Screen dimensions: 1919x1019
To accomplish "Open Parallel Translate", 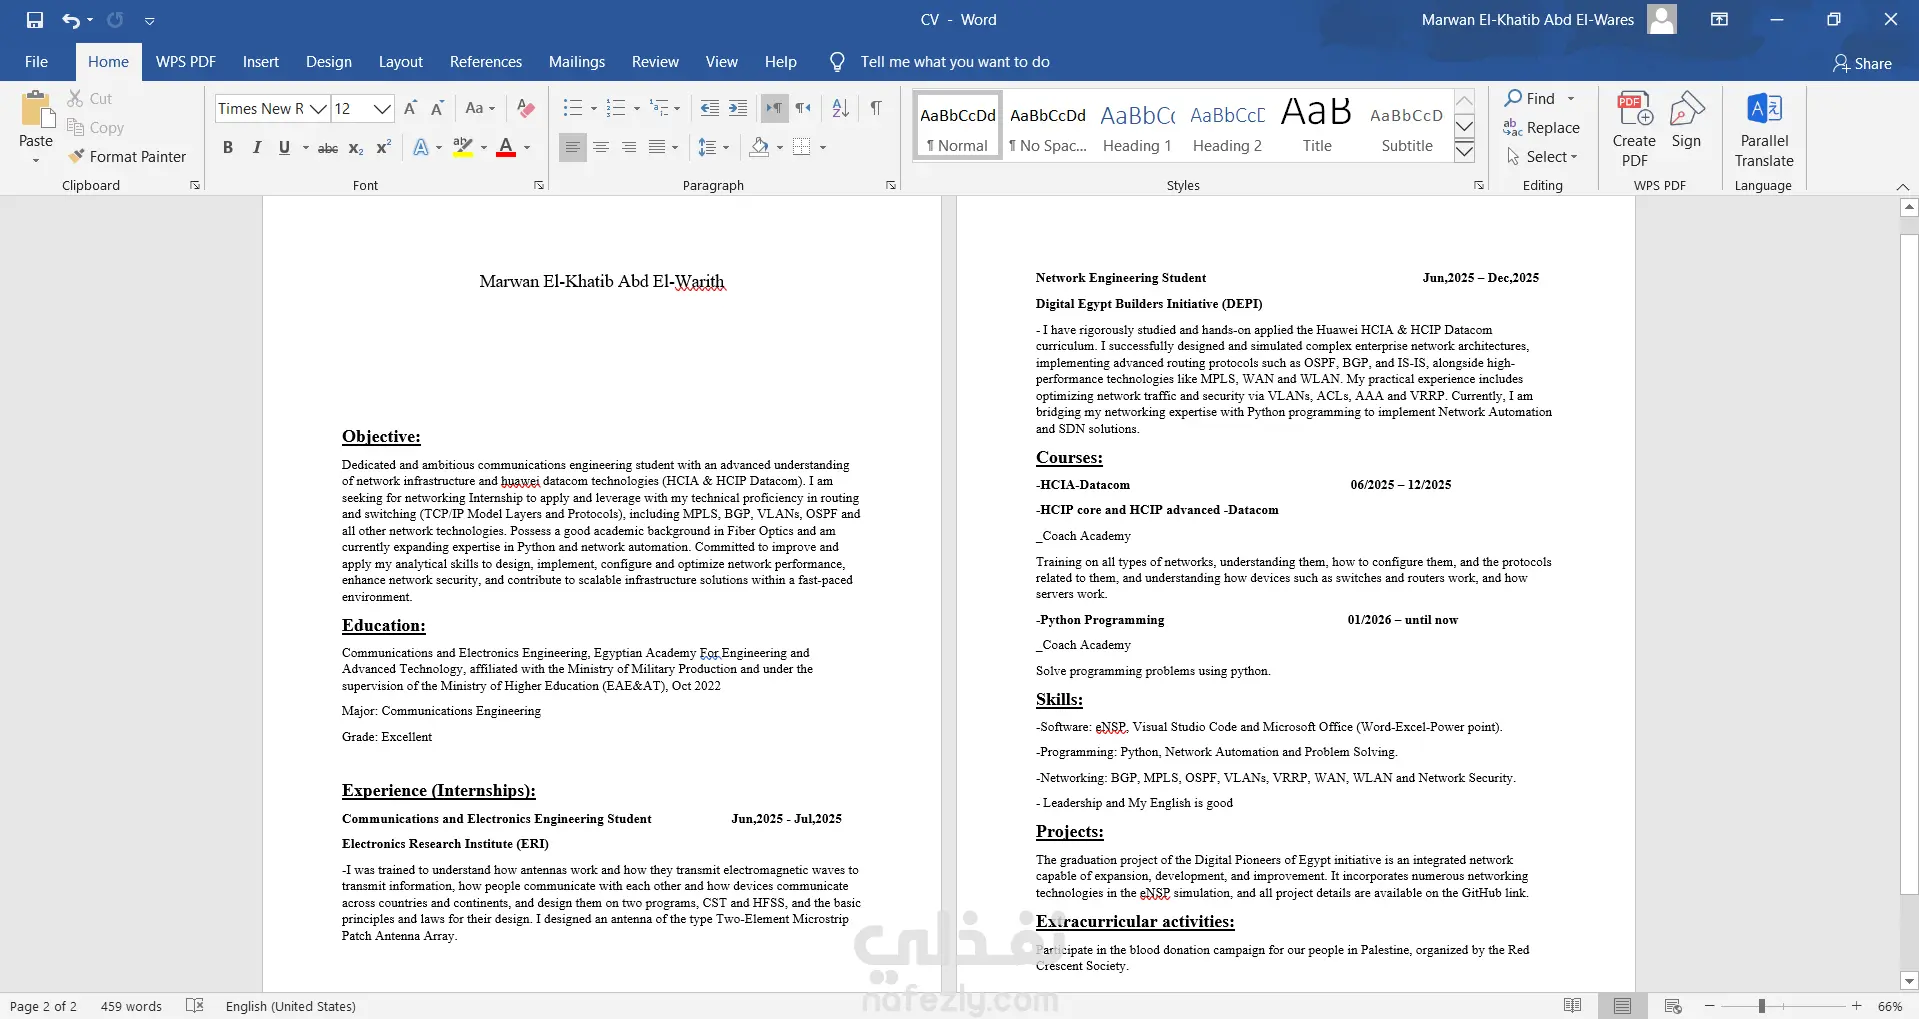I will coord(1764,129).
